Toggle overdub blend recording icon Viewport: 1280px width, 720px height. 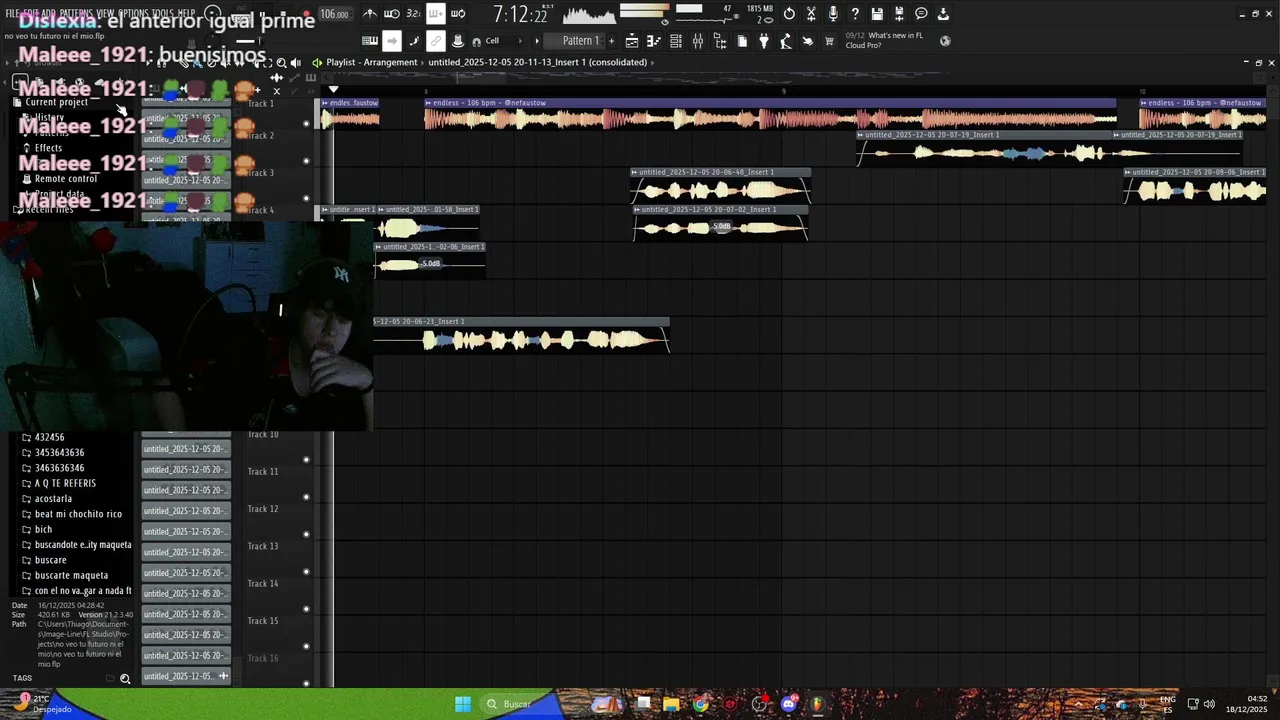pos(435,14)
